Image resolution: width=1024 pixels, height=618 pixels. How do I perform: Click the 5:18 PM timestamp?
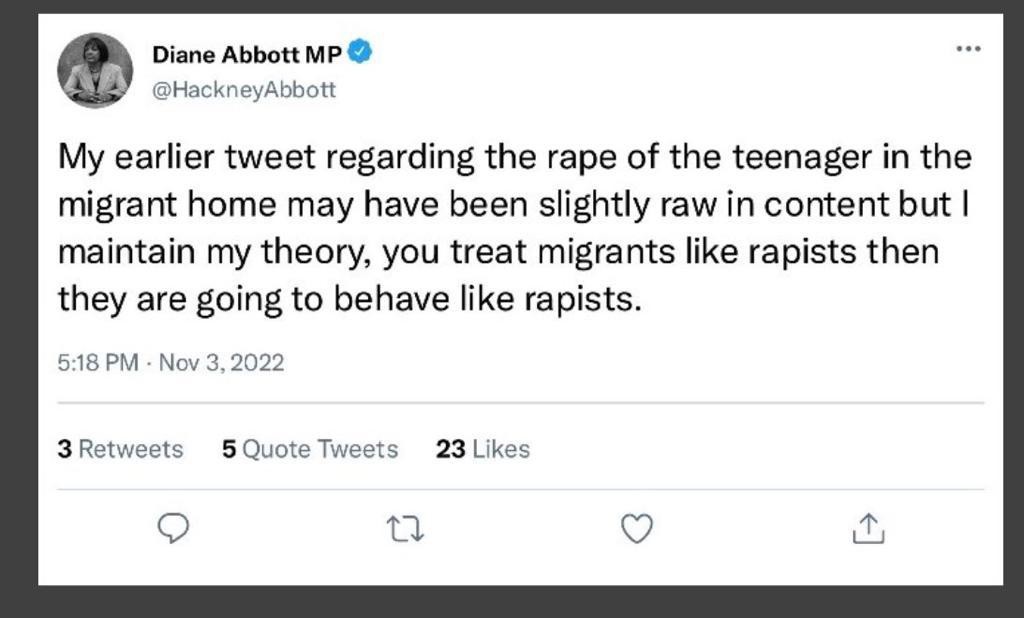click(98, 362)
